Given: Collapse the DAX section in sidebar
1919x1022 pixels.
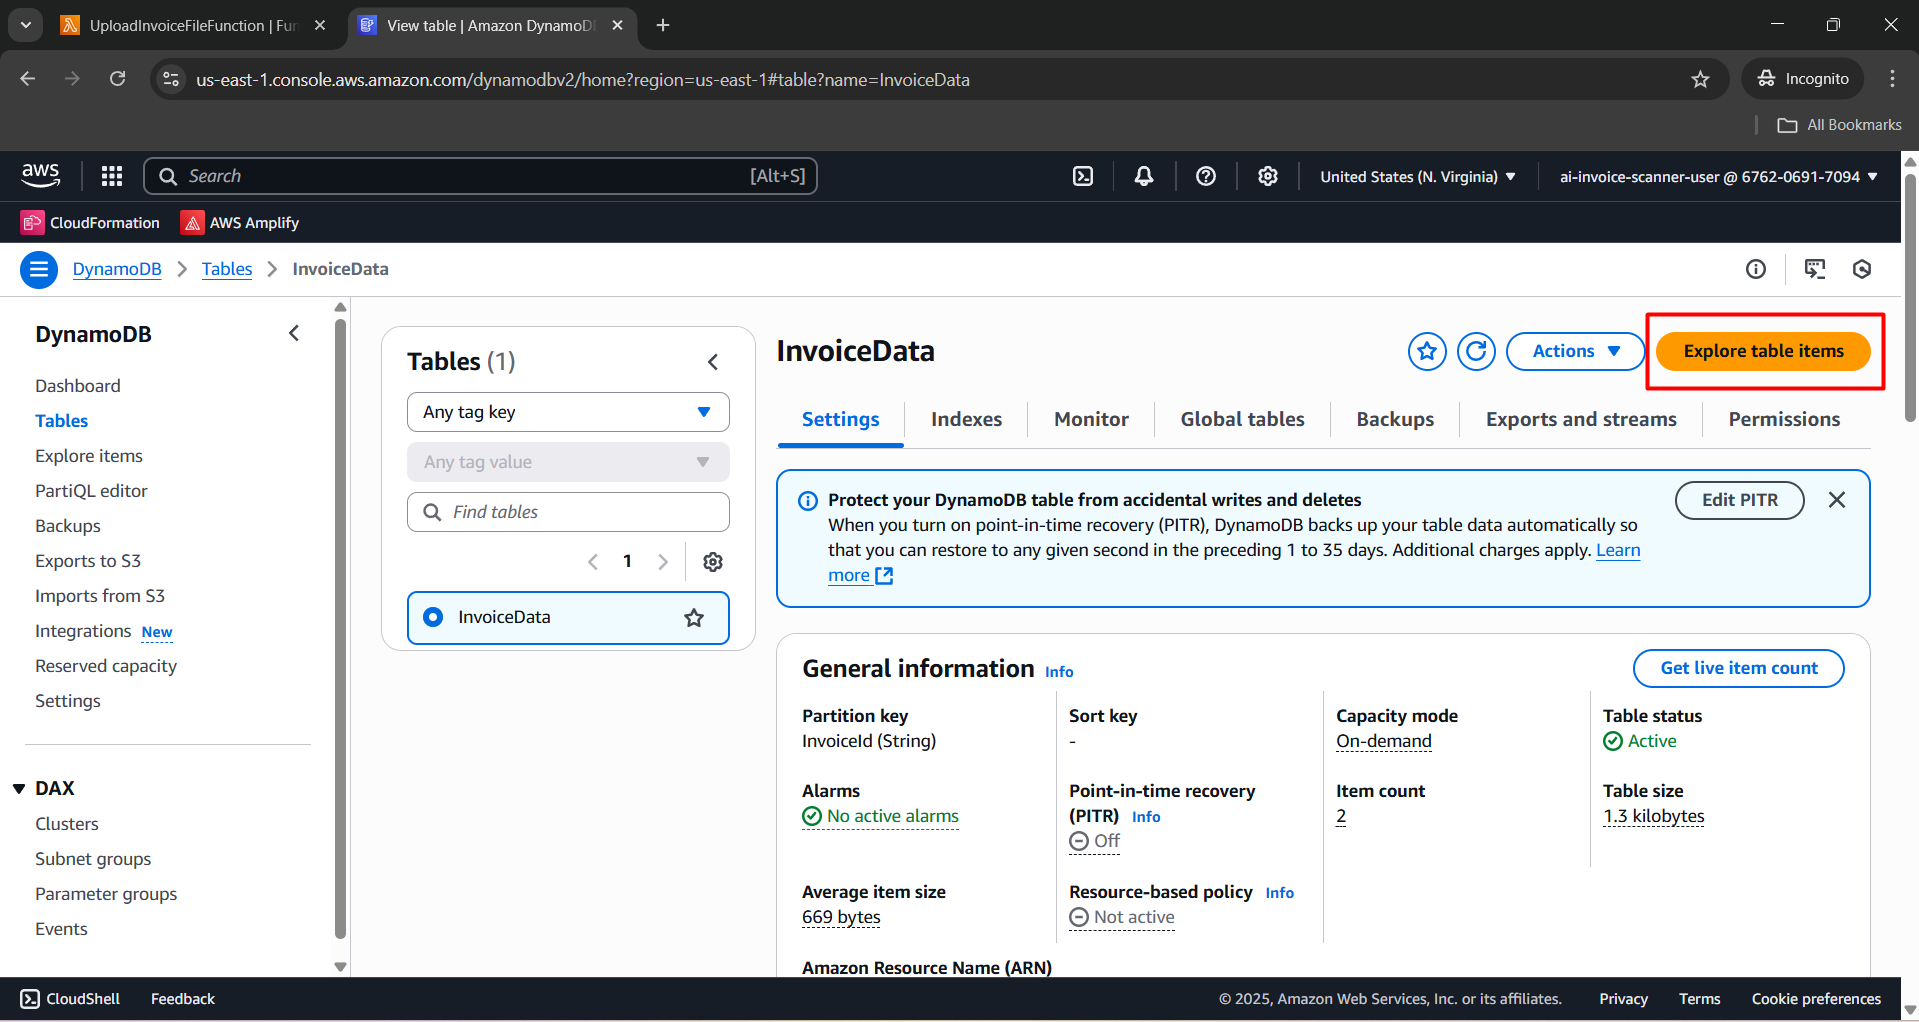Looking at the screenshot, I should click(x=19, y=789).
